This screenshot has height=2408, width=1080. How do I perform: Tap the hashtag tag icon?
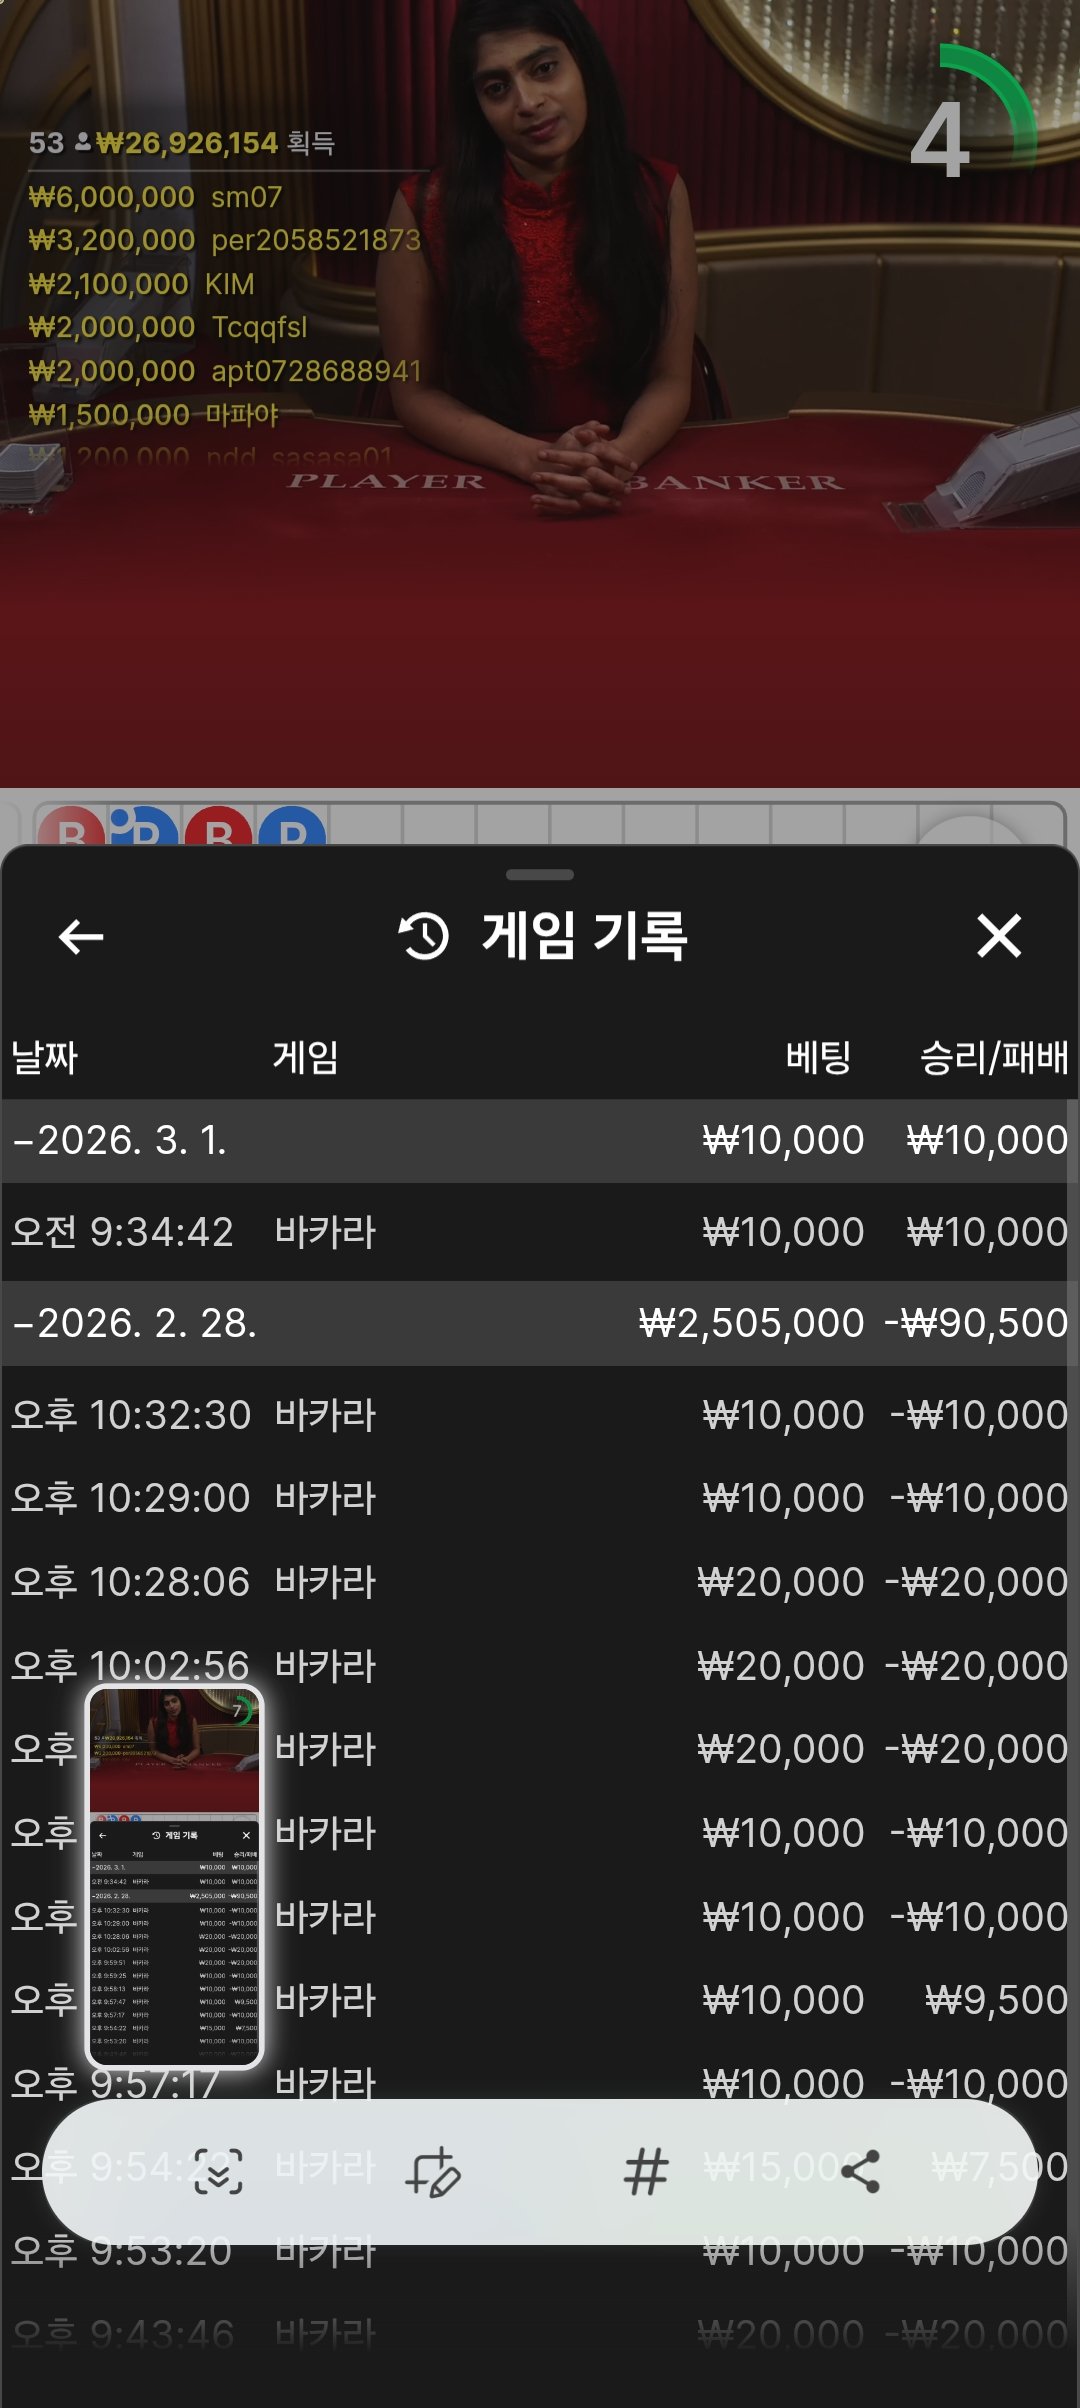coord(646,2171)
